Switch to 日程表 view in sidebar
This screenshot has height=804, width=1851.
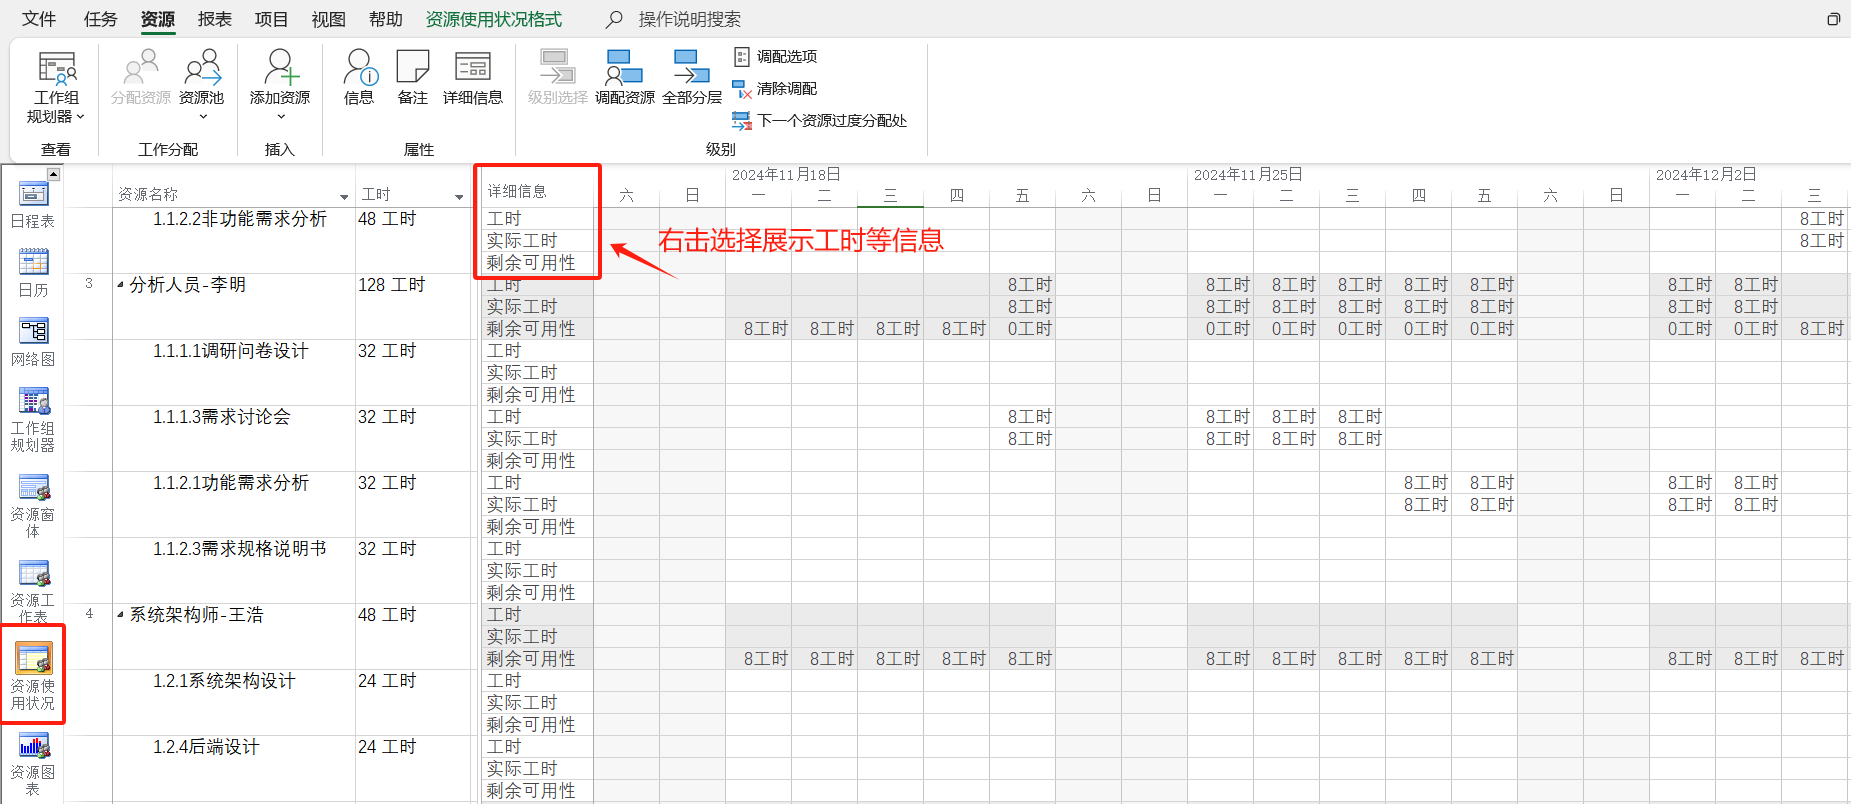[x=33, y=206]
